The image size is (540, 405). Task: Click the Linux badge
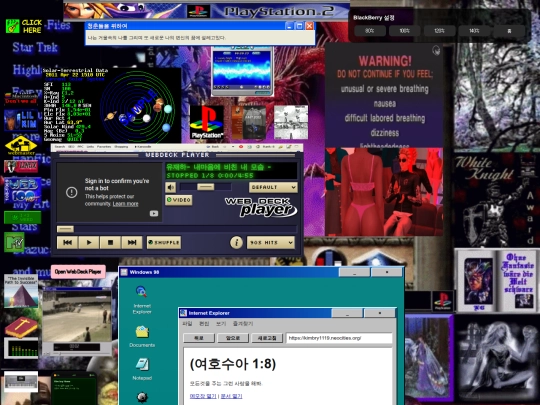pos(21,167)
